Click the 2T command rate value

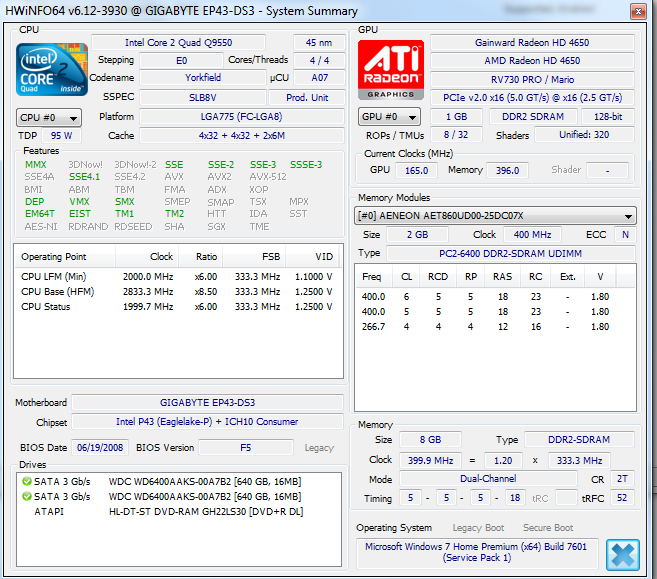622,479
